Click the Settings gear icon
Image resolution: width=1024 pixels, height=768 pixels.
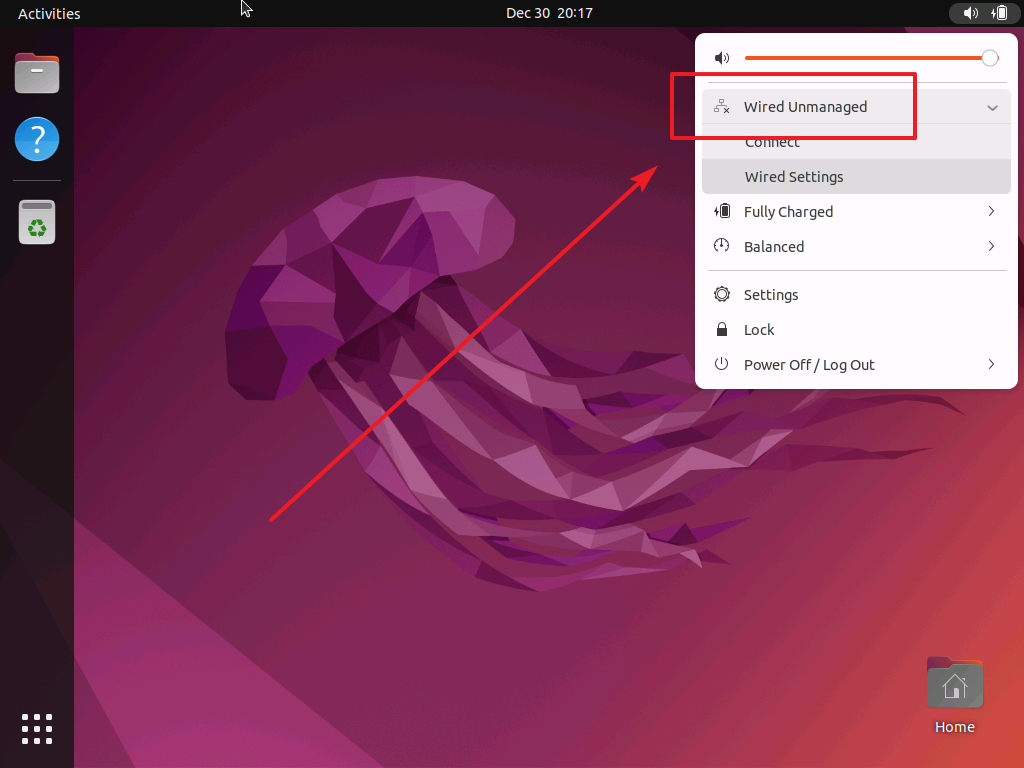722,294
